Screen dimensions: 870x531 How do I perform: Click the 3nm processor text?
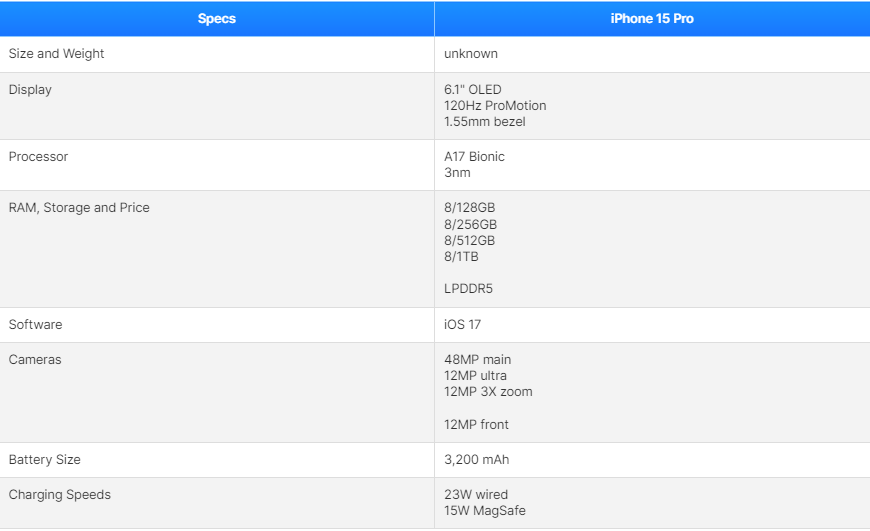click(x=457, y=173)
